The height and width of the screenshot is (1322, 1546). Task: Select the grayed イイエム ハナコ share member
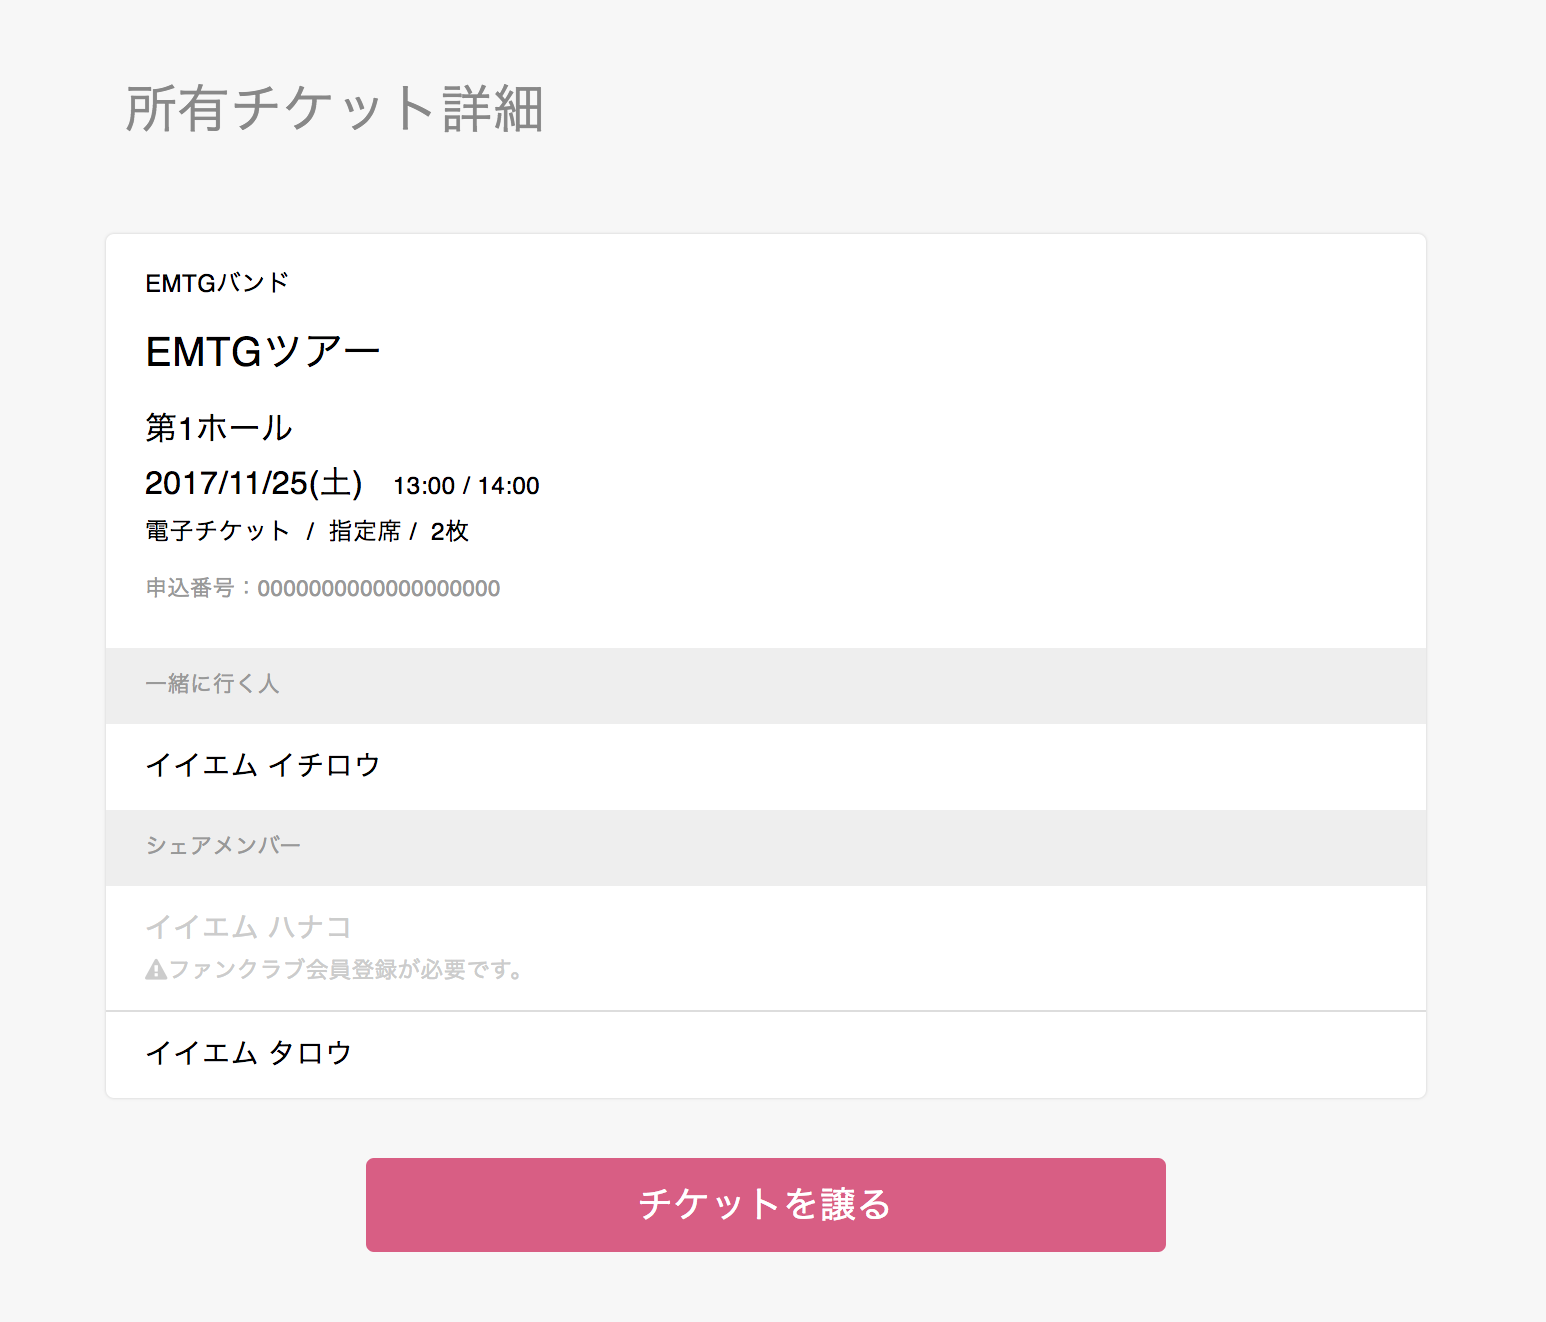(x=248, y=927)
